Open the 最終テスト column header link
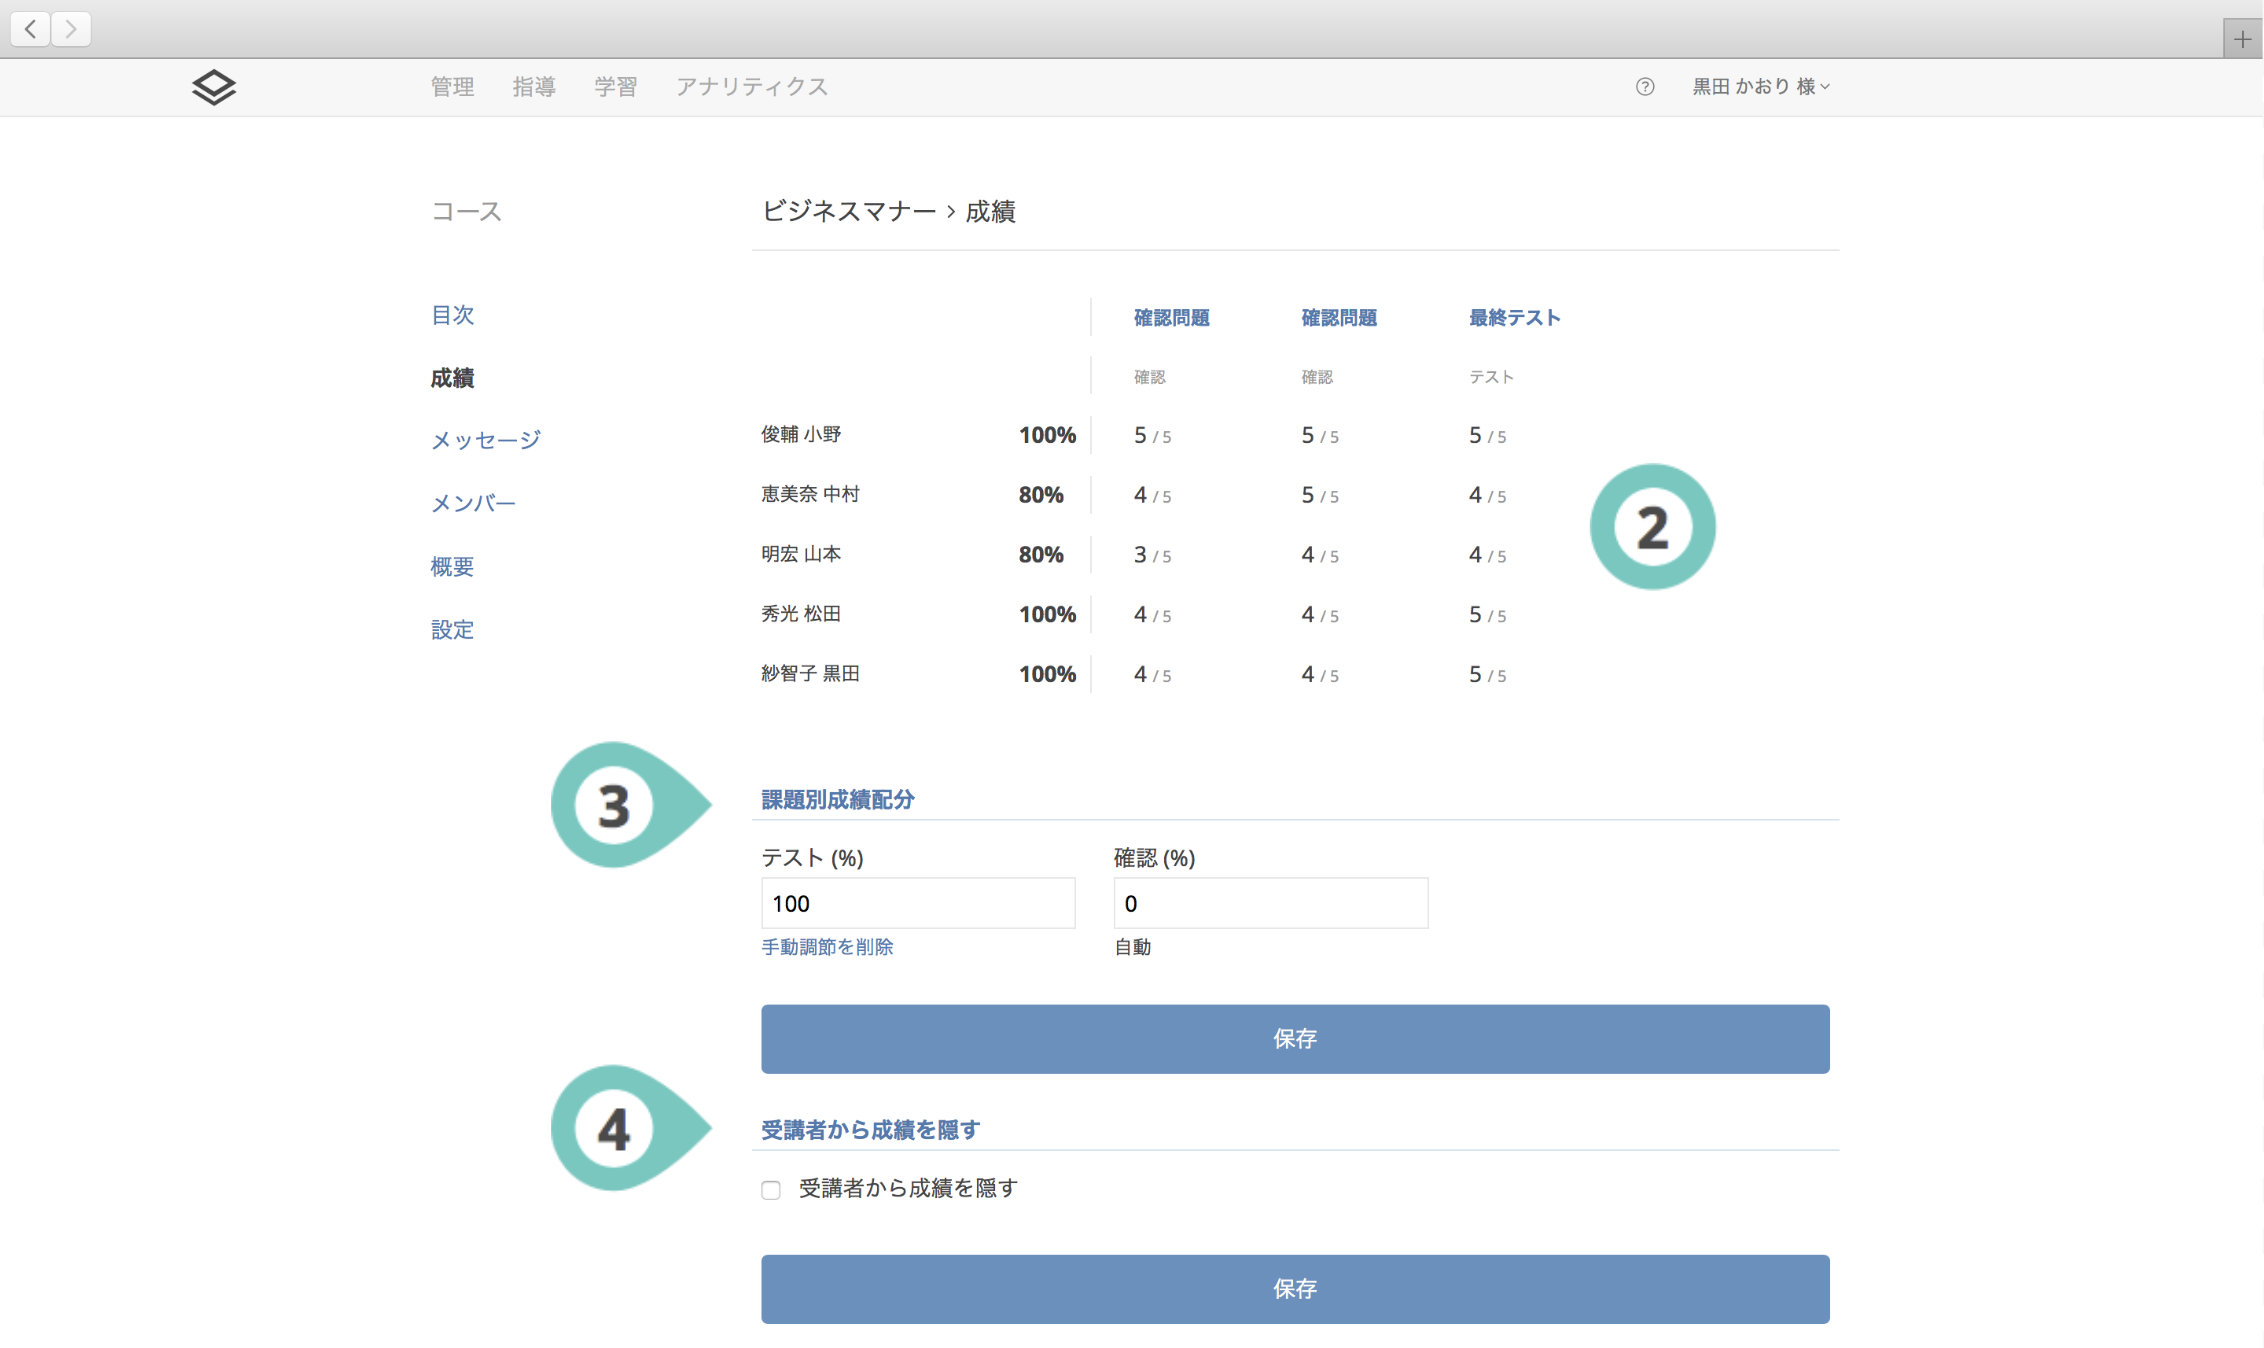This screenshot has height=1348, width=2264. [1514, 318]
